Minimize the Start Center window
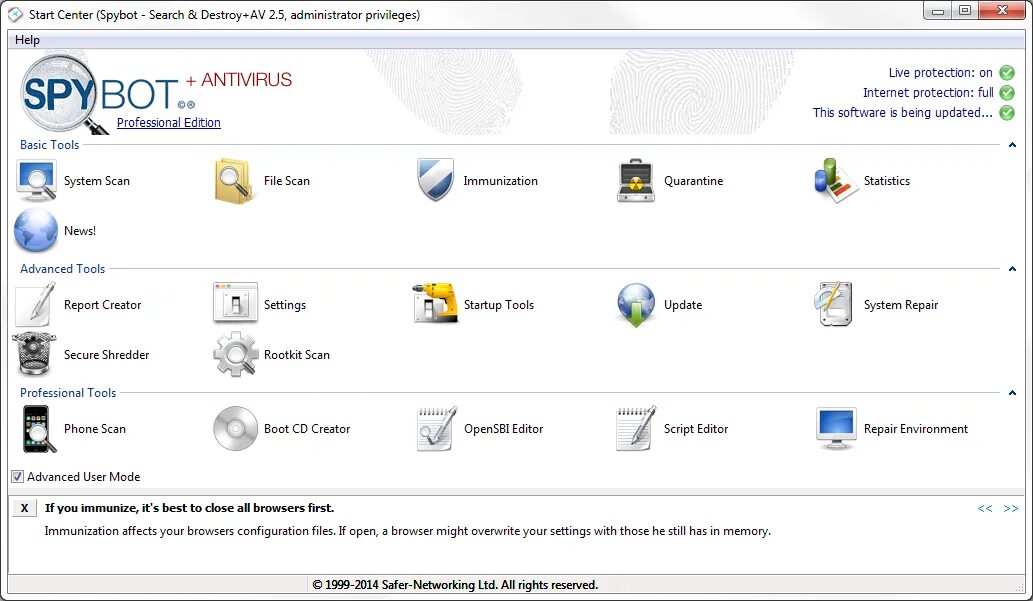Viewport: 1033px width, 601px height. 937,11
